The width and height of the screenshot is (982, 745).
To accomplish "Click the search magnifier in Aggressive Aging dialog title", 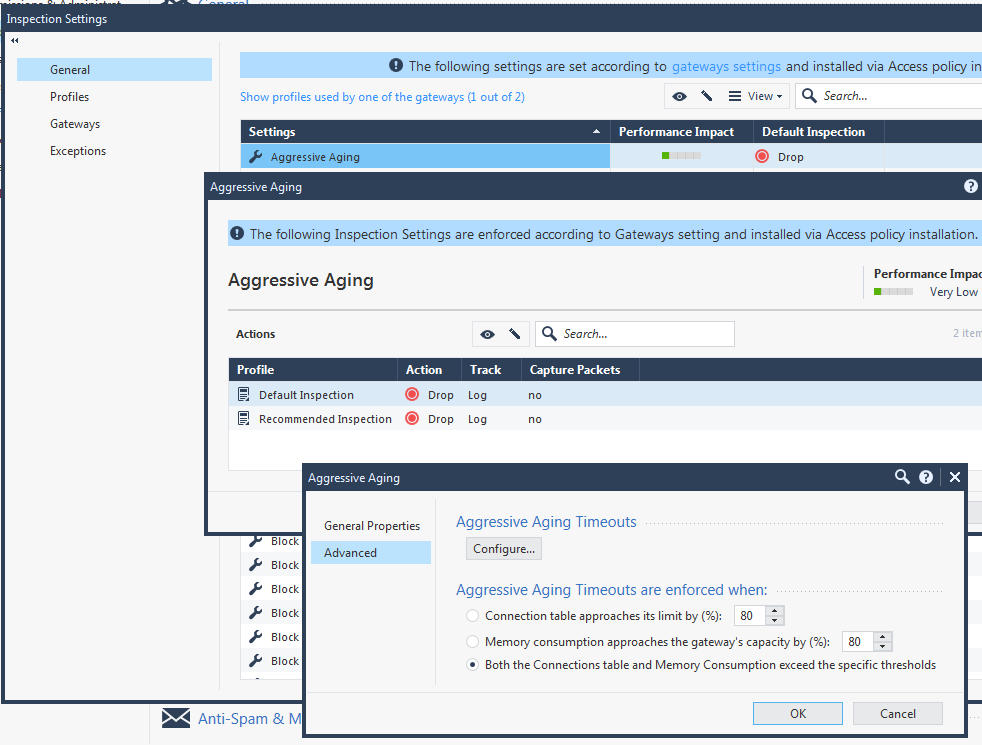I will [x=902, y=478].
